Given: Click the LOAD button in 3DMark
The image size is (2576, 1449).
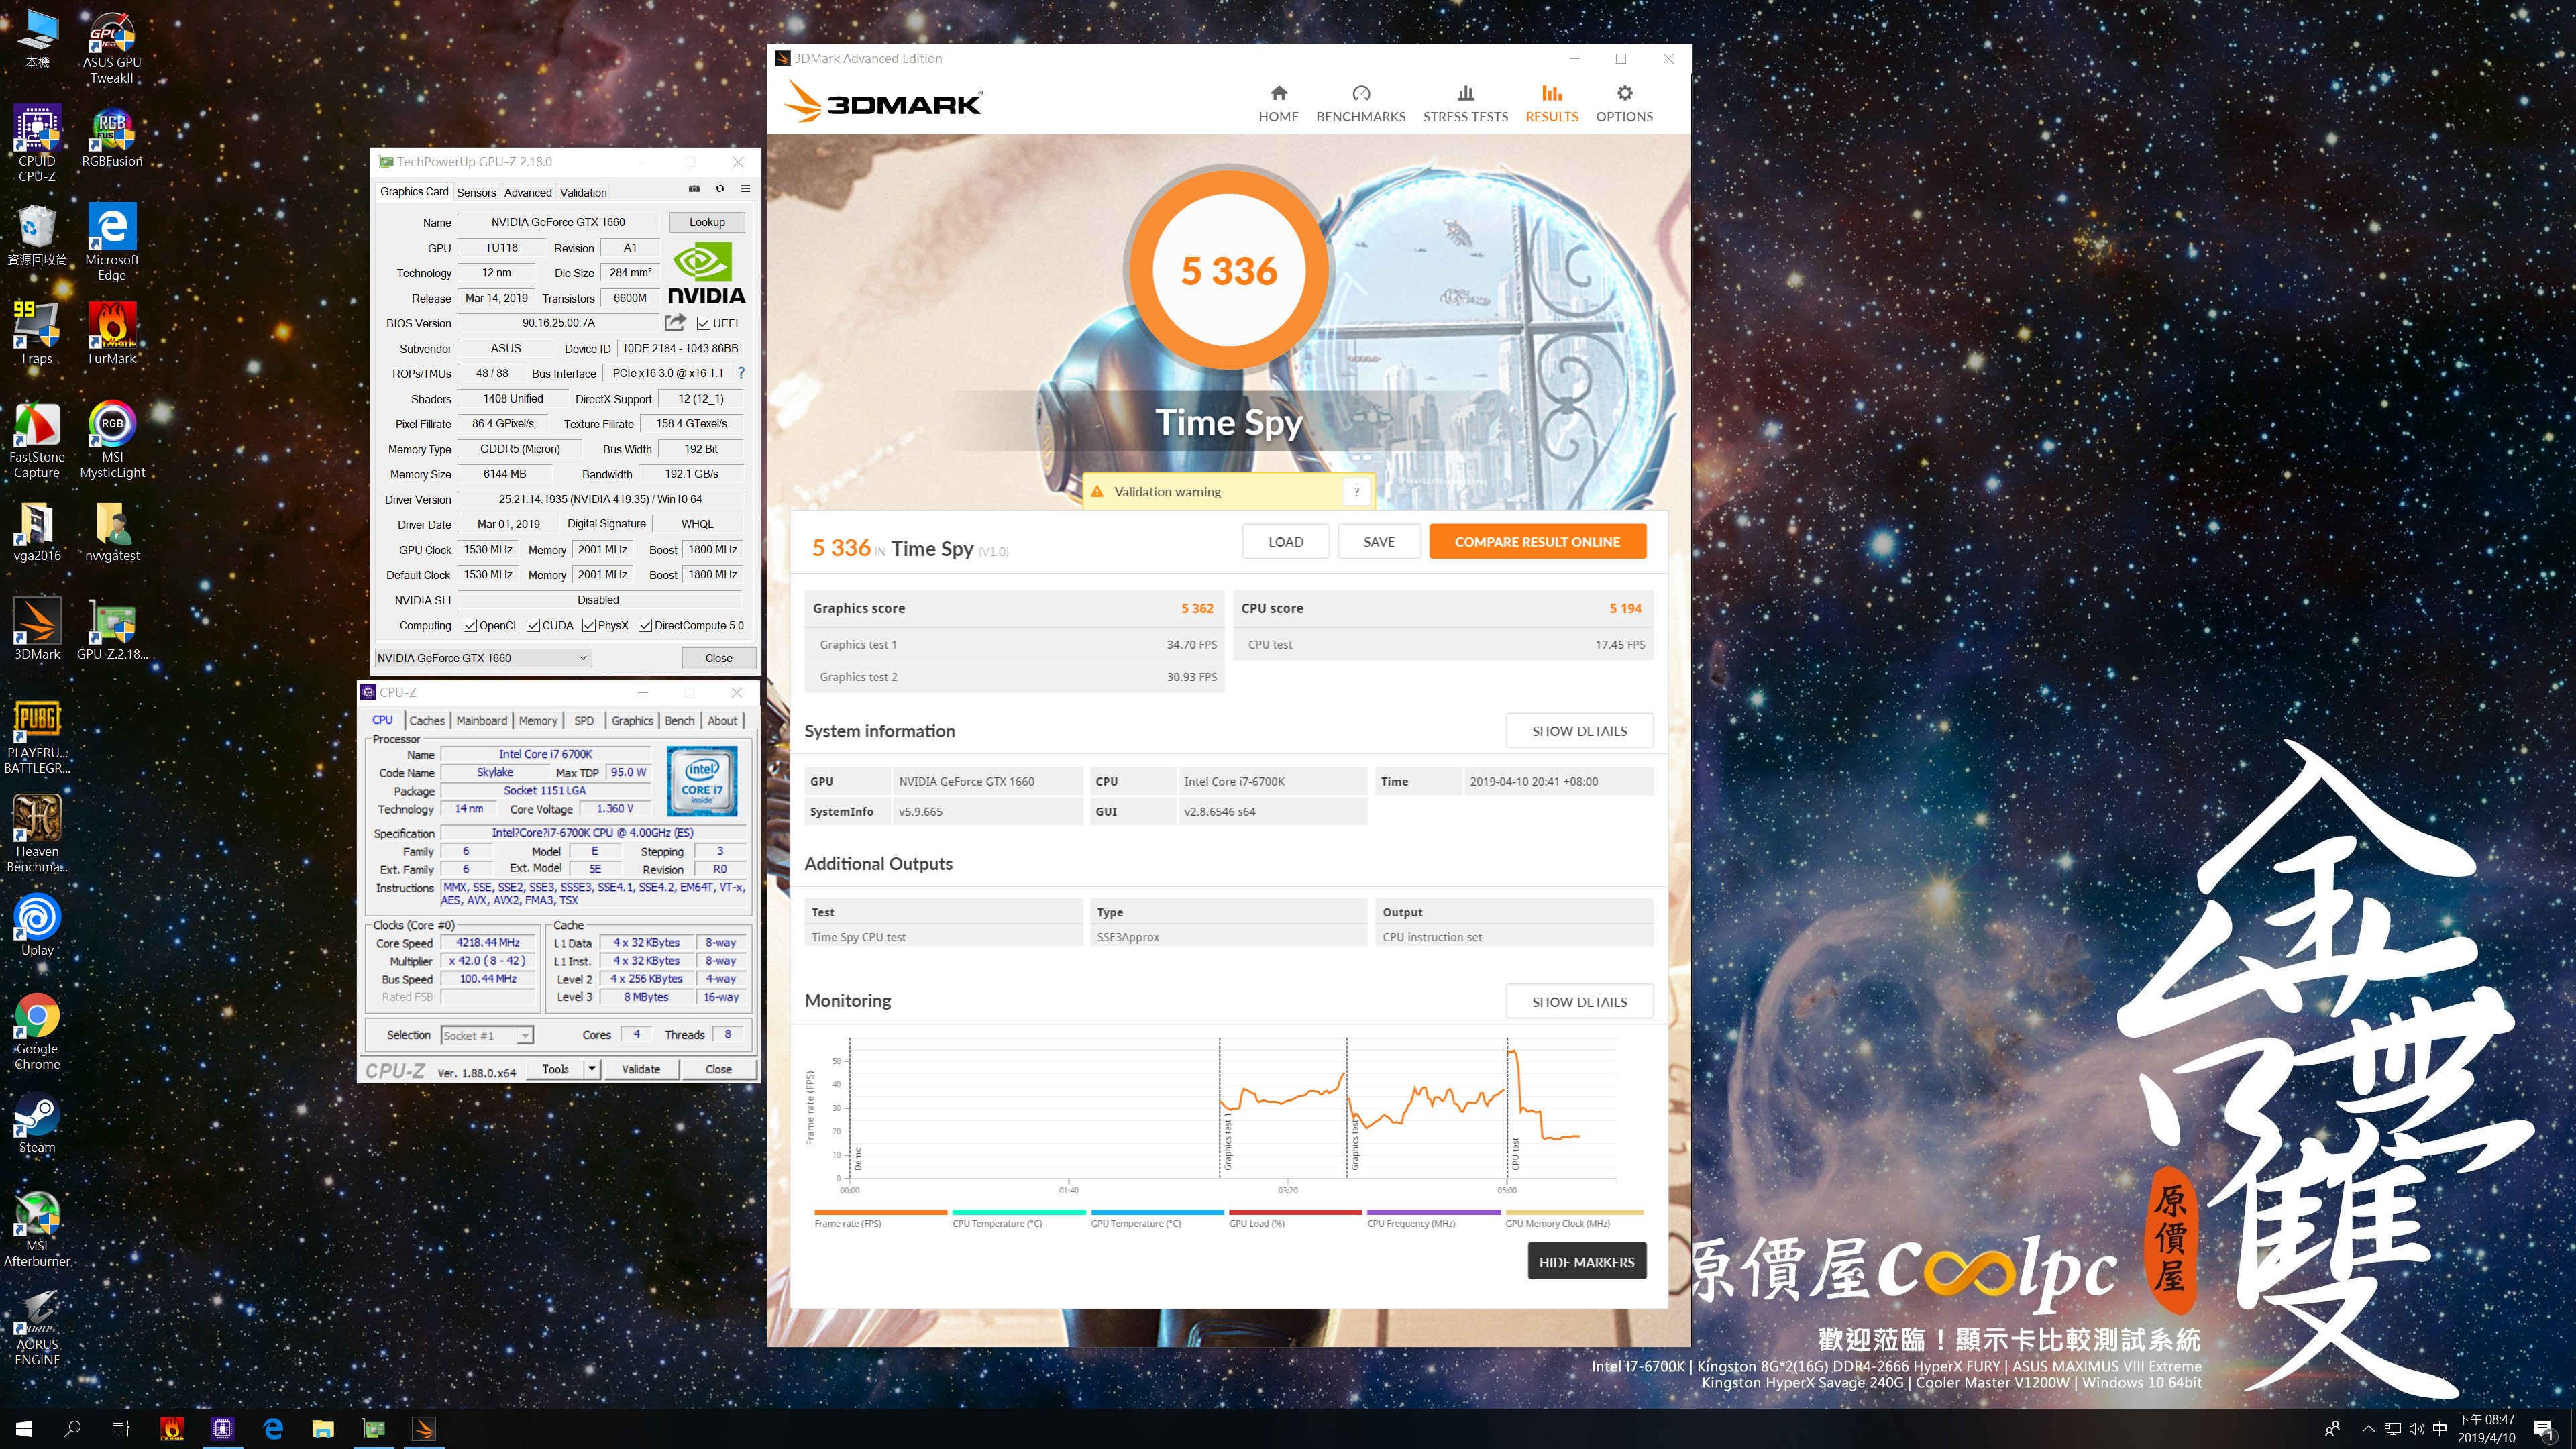Looking at the screenshot, I should (x=1285, y=541).
